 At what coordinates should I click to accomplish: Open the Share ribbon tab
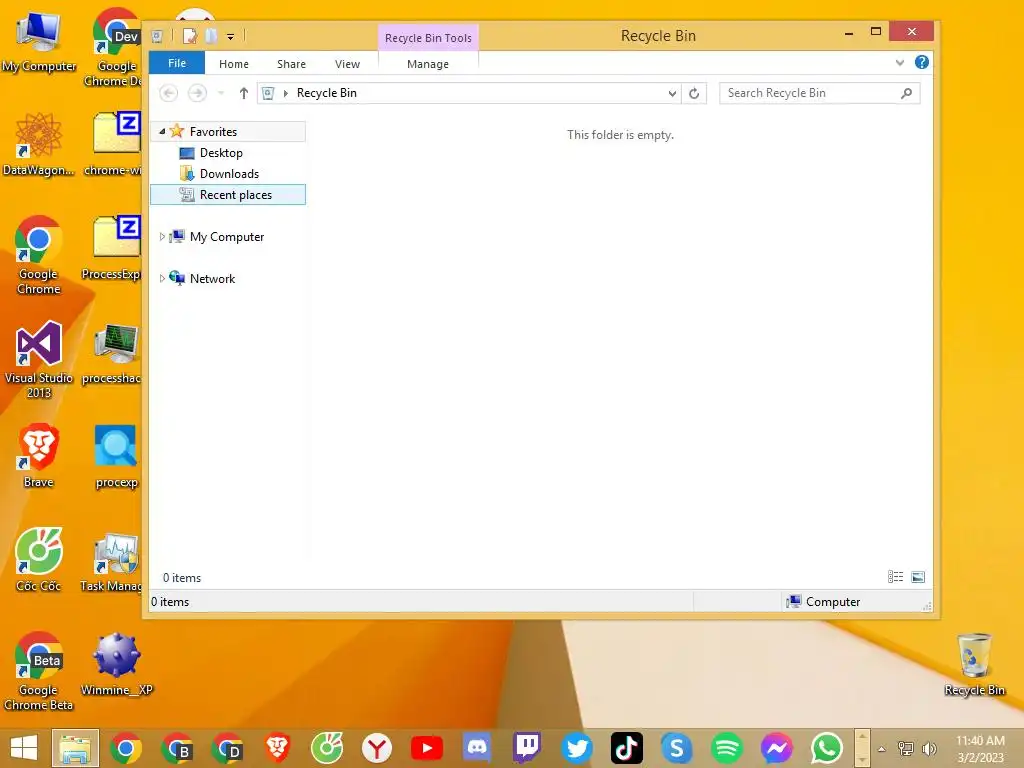(291, 64)
